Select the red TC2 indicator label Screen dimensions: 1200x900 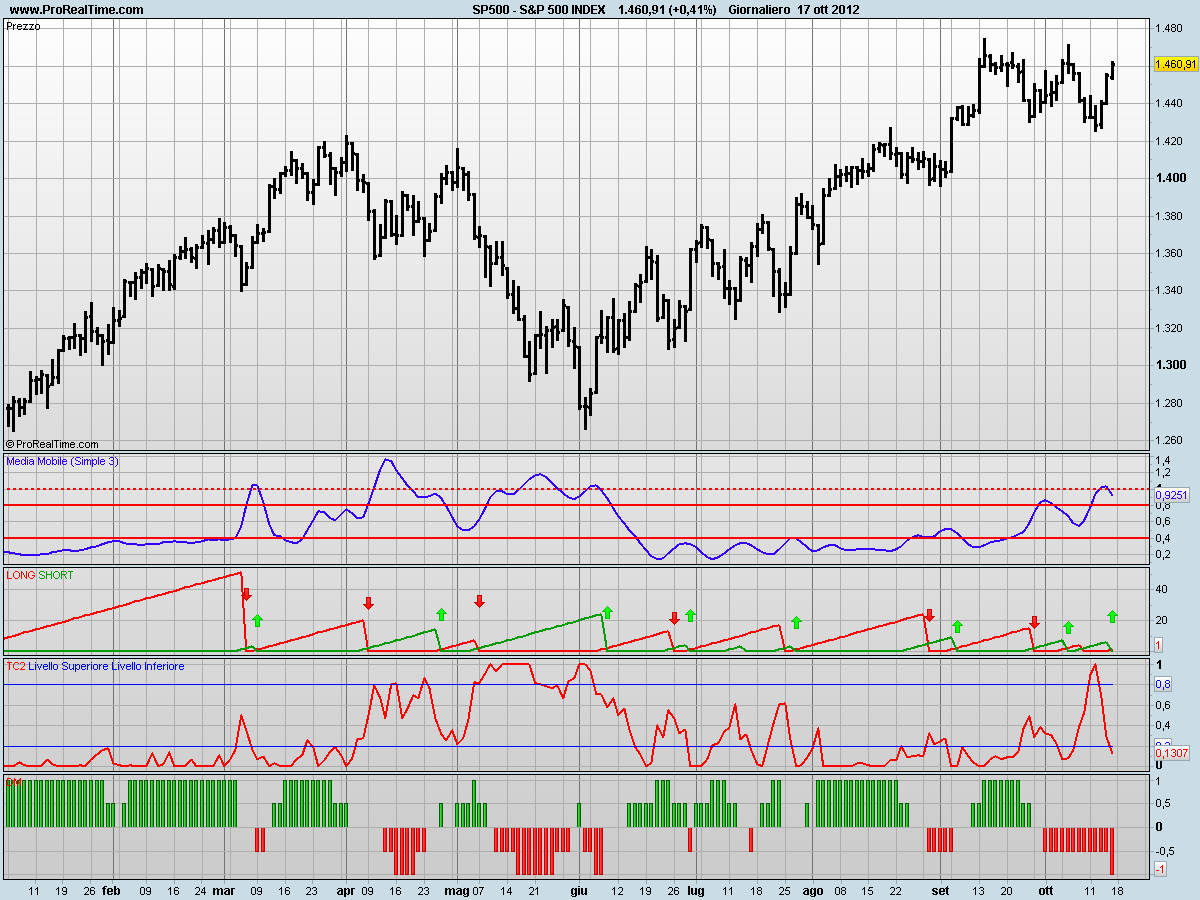click(x=16, y=665)
